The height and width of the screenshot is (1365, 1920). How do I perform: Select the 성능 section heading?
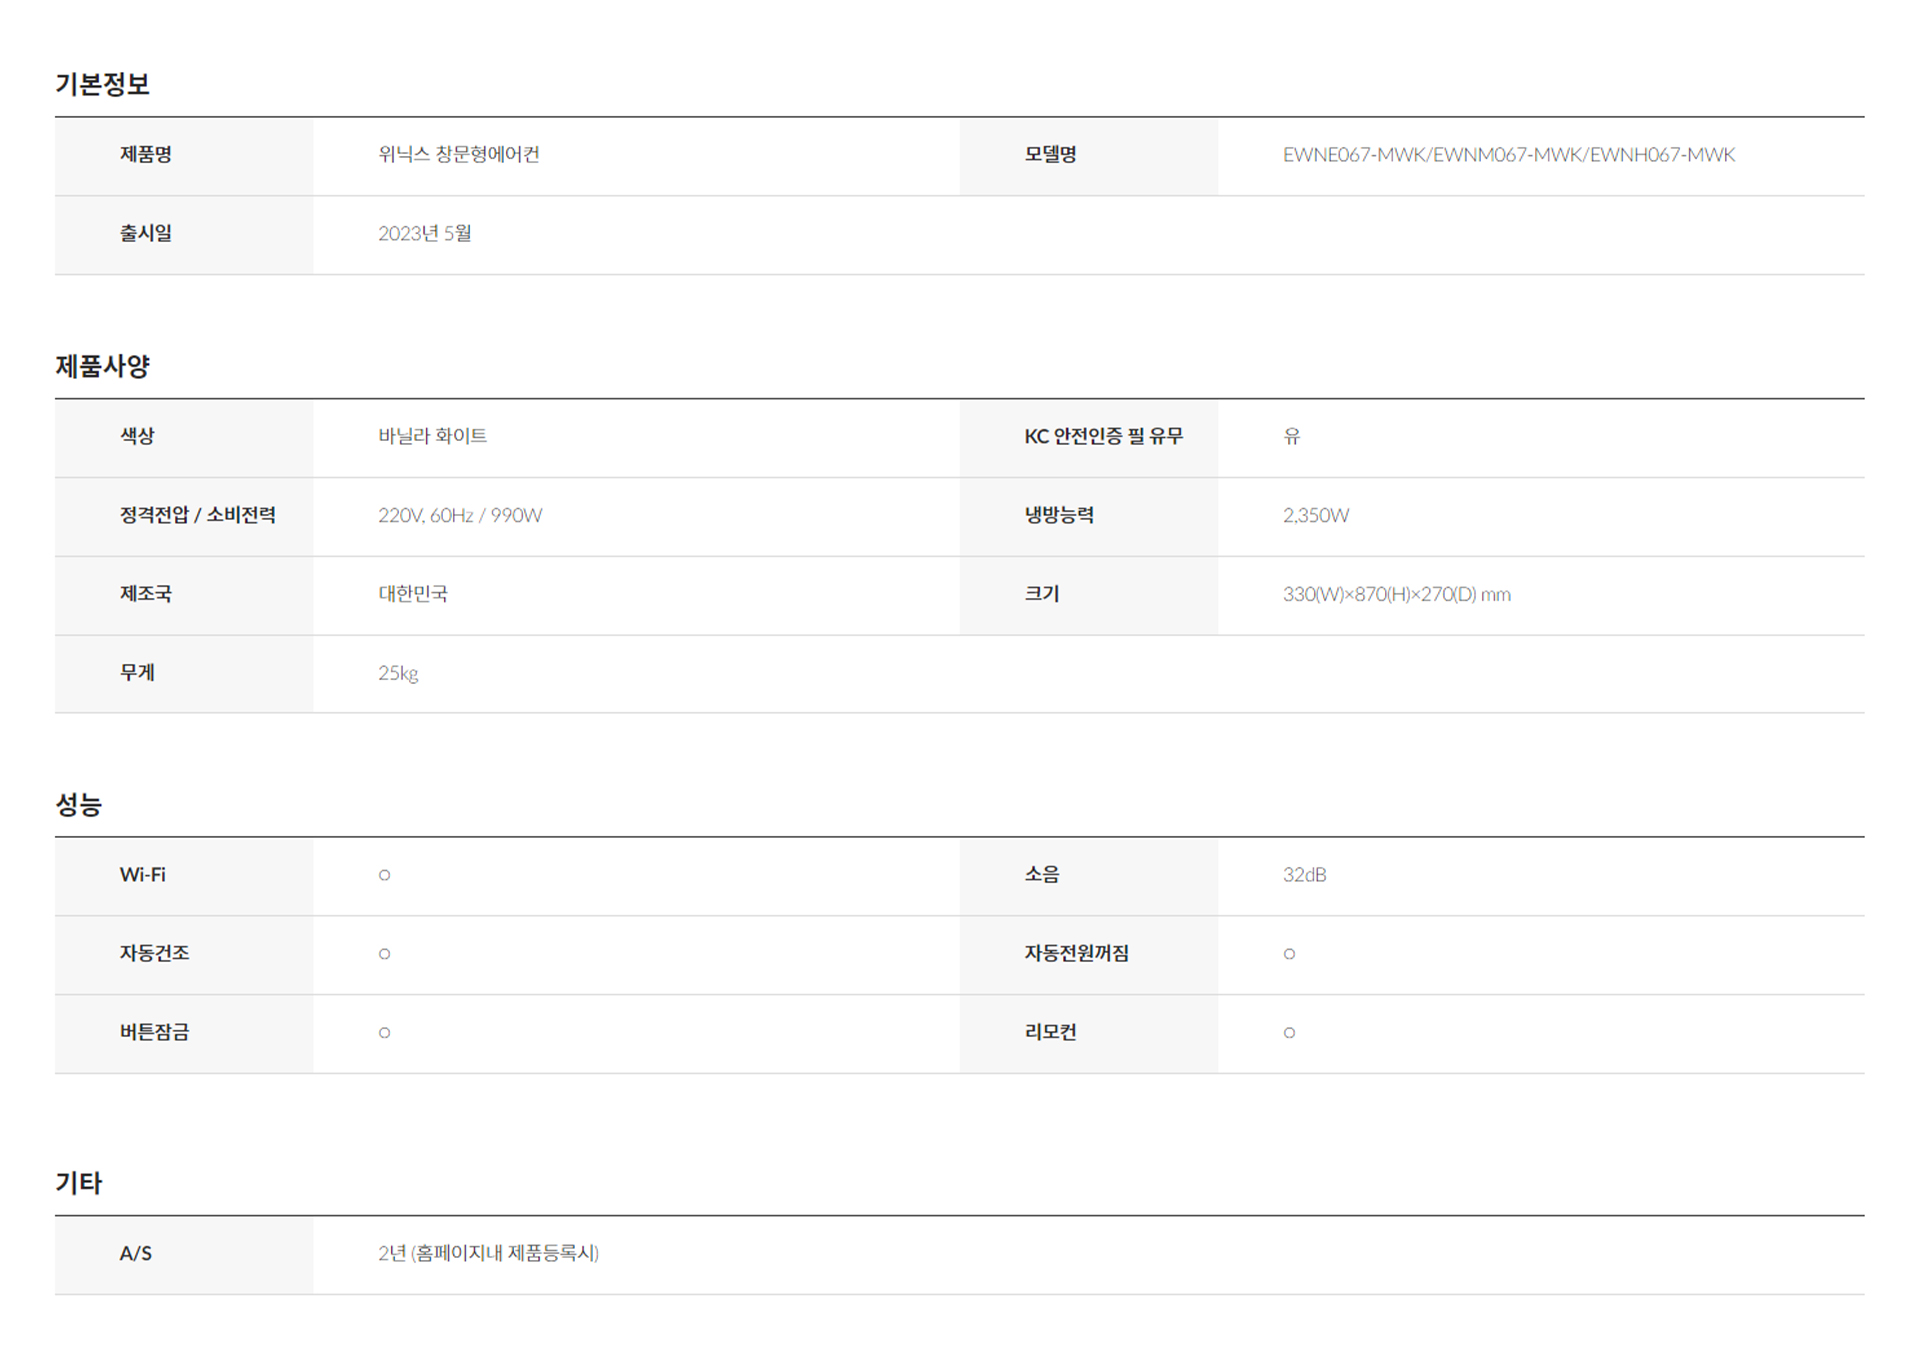pyautogui.click(x=78, y=804)
